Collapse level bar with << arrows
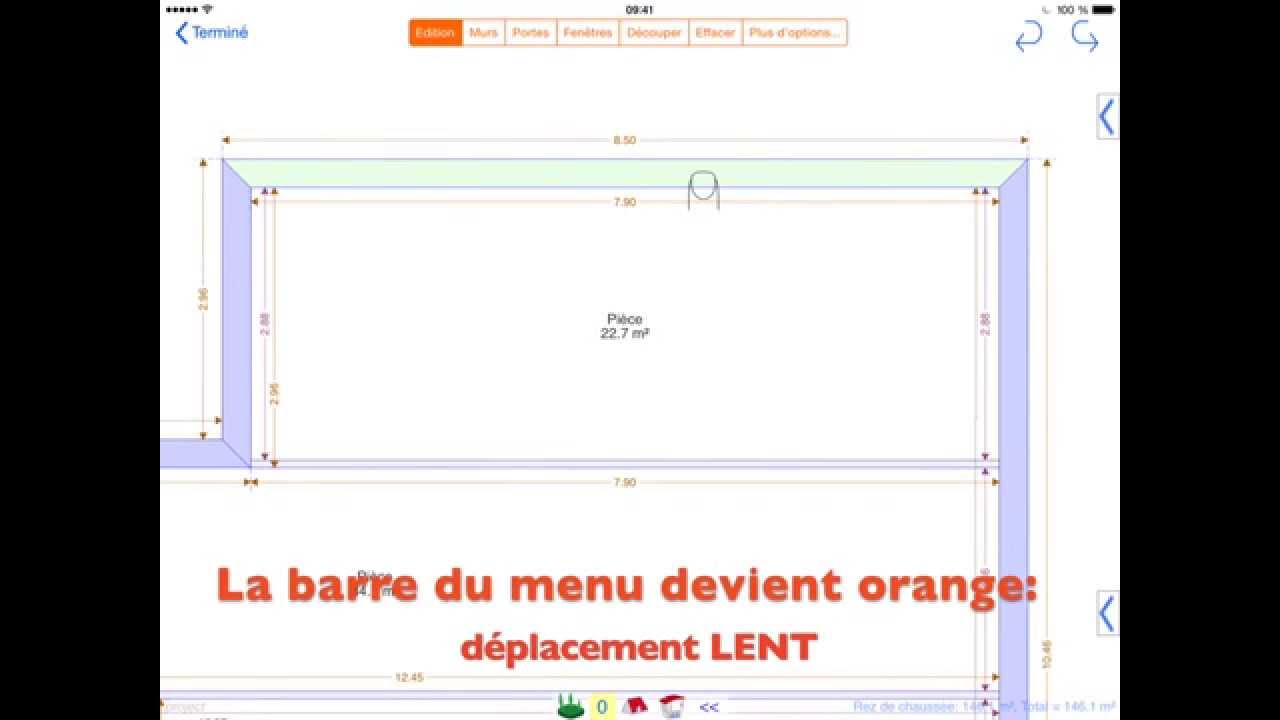 click(x=709, y=707)
